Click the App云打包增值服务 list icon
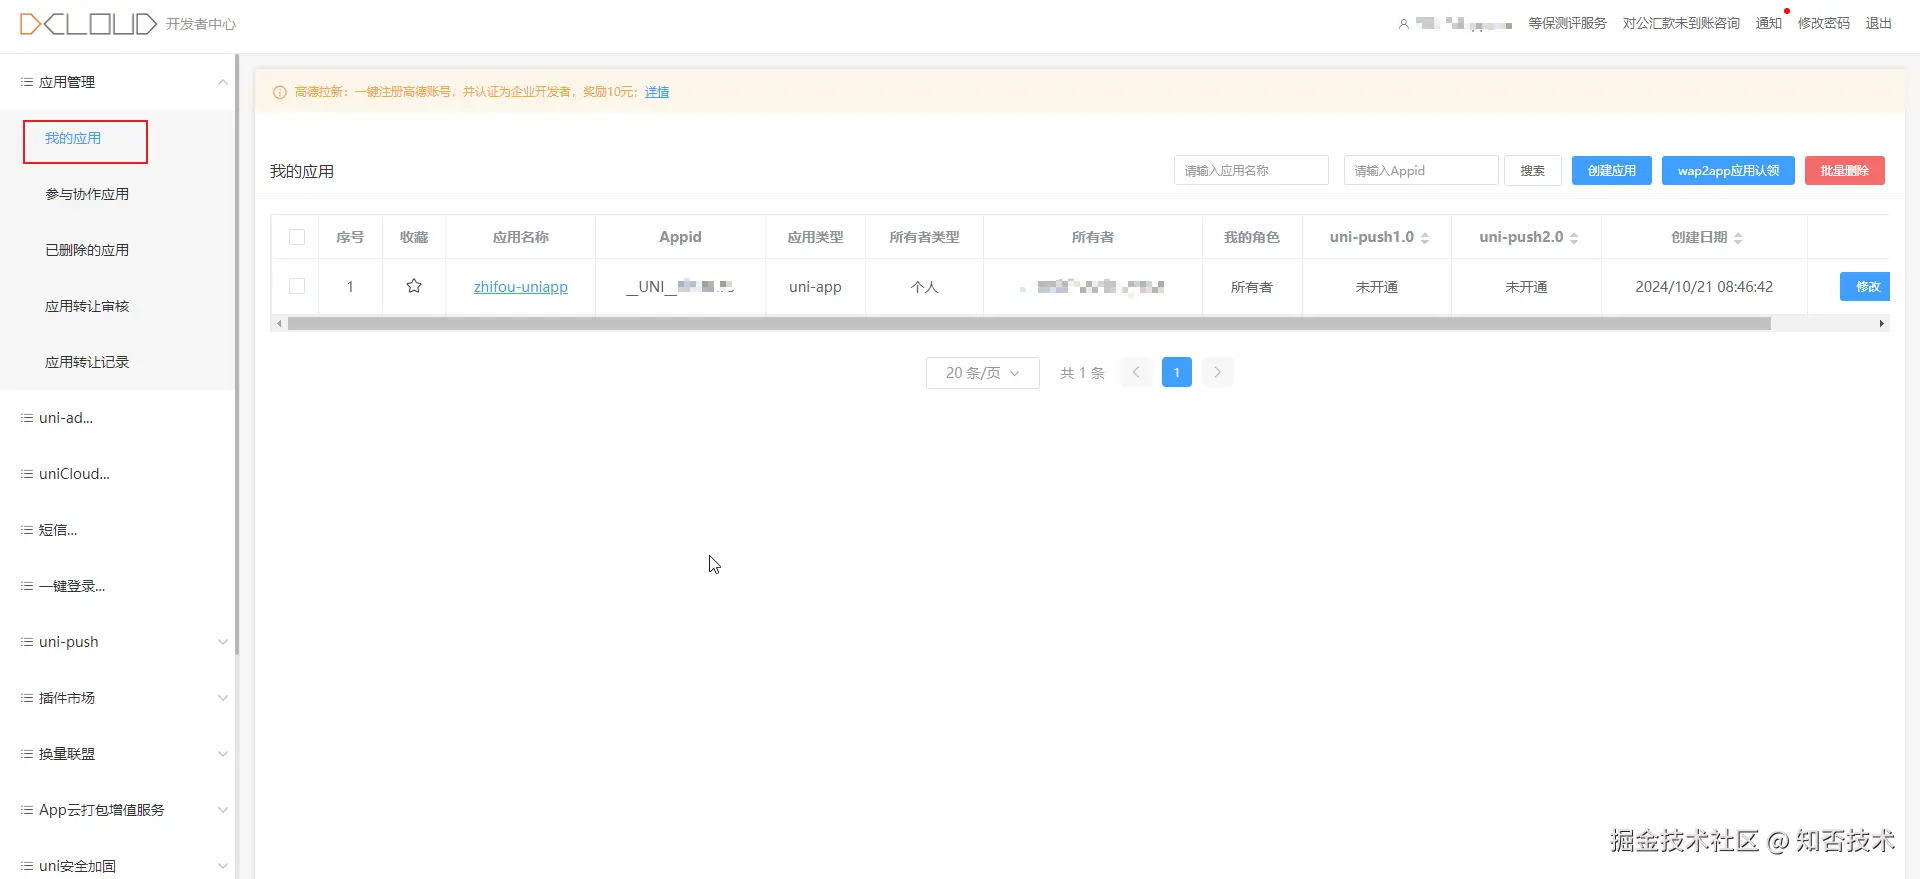The image size is (1920, 879). coord(26,810)
